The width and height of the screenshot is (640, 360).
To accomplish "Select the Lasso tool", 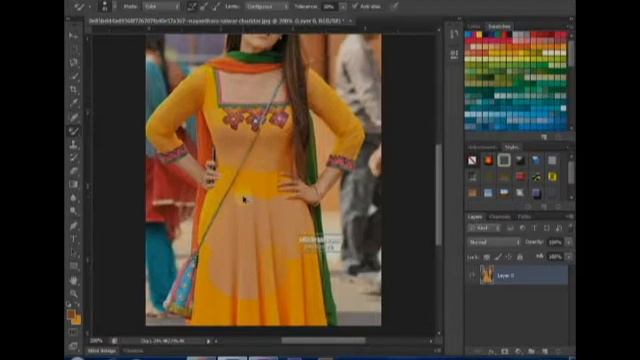I will [x=73, y=63].
